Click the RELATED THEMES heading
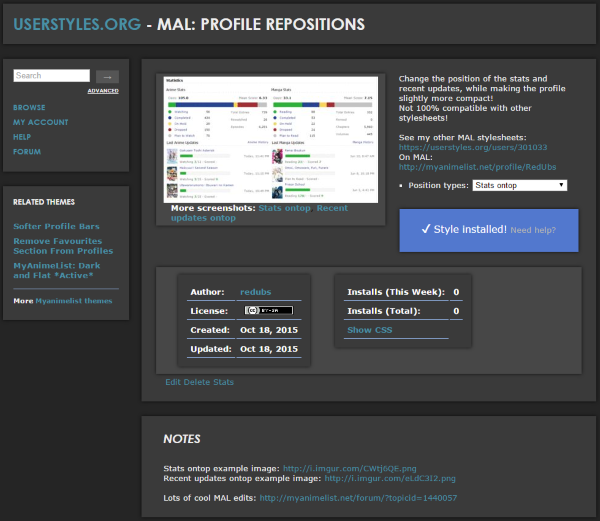 click(44, 202)
